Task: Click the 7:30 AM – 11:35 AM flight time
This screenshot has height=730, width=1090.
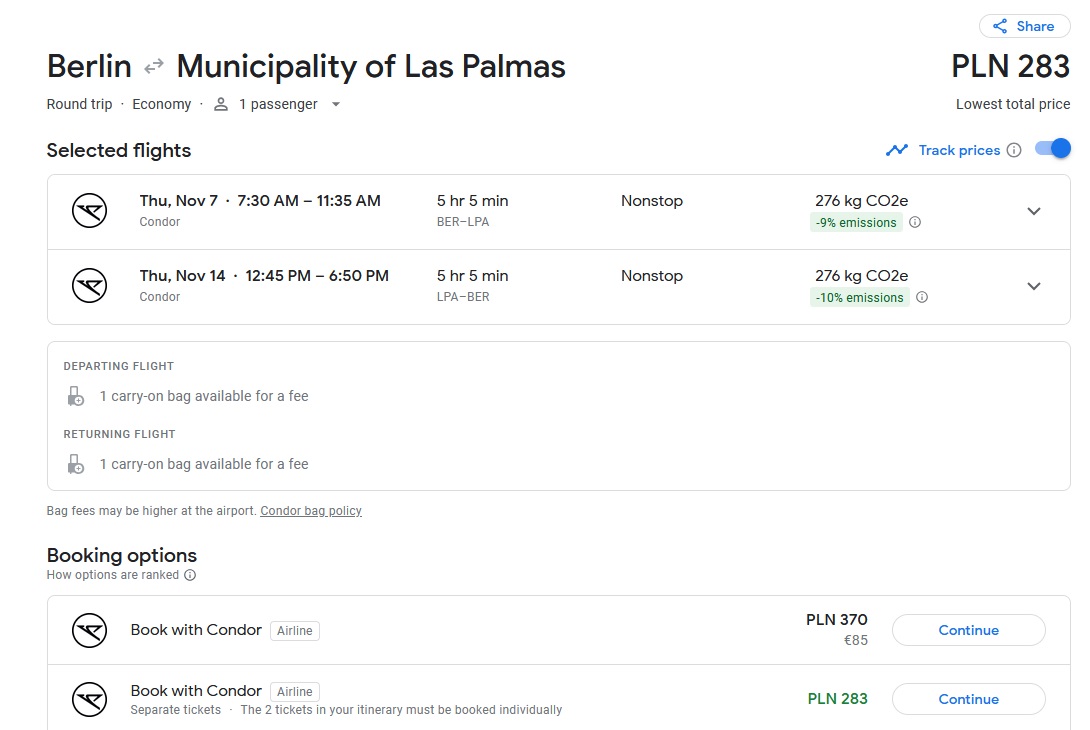Action: 309,201
